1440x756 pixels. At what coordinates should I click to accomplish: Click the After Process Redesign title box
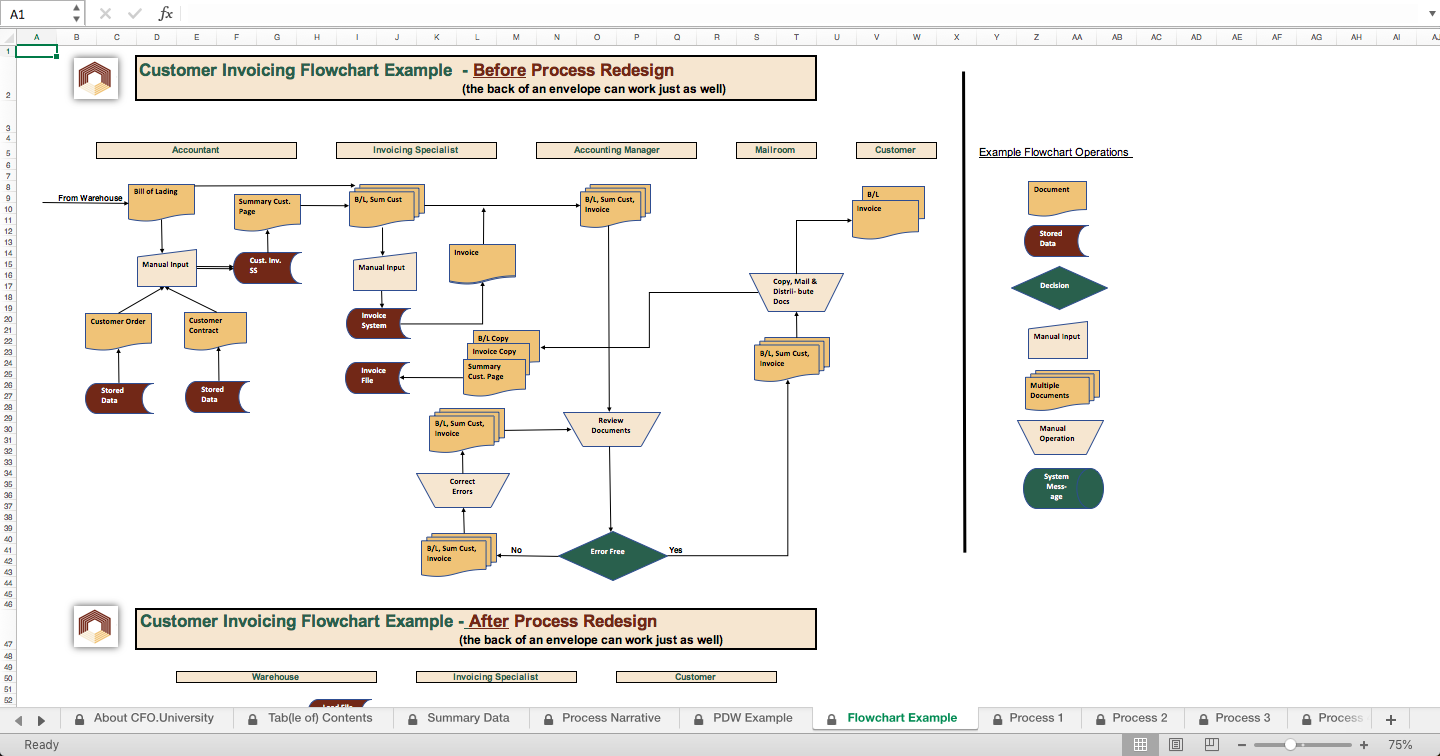point(476,629)
